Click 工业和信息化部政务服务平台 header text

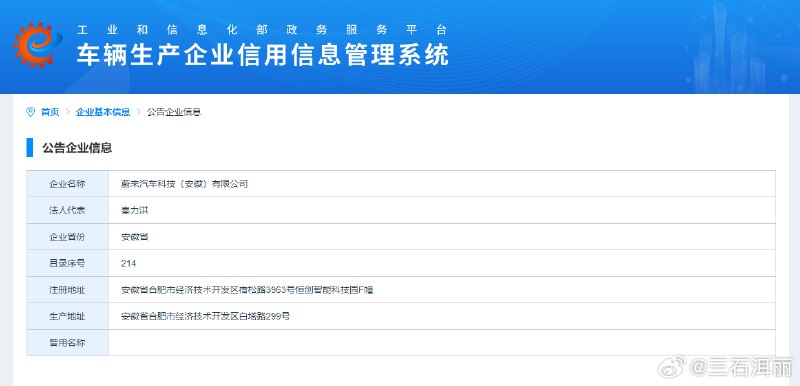[262, 30]
